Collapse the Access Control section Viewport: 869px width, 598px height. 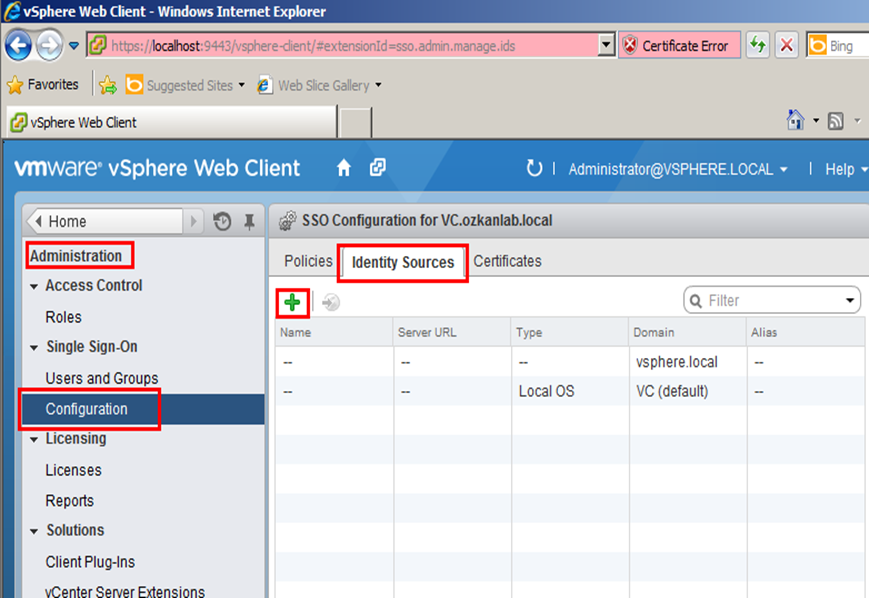(34, 287)
